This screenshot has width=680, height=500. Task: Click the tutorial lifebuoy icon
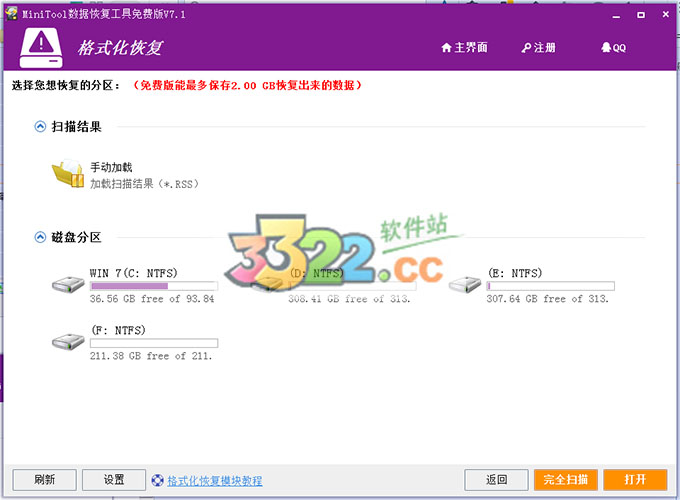tap(157, 480)
